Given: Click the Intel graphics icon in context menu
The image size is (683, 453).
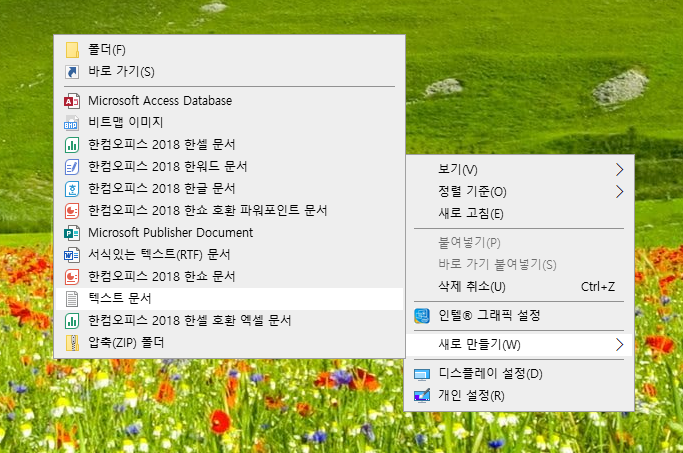Looking at the screenshot, I should coord(422,315).
